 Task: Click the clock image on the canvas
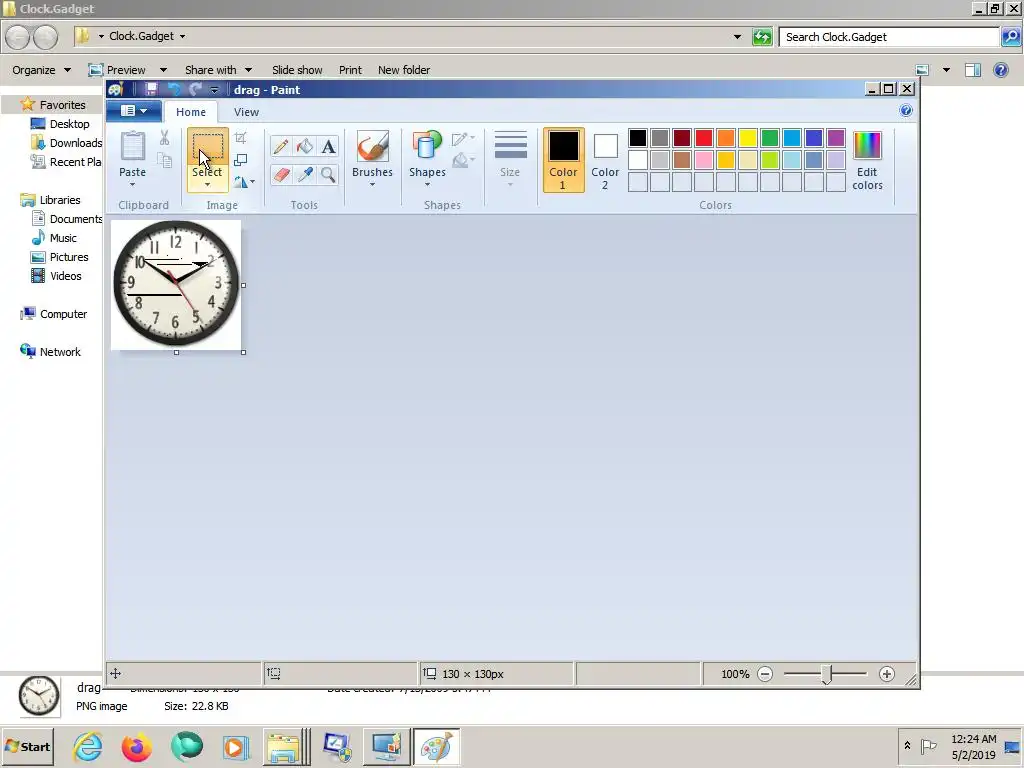click(x=176, y=284)
